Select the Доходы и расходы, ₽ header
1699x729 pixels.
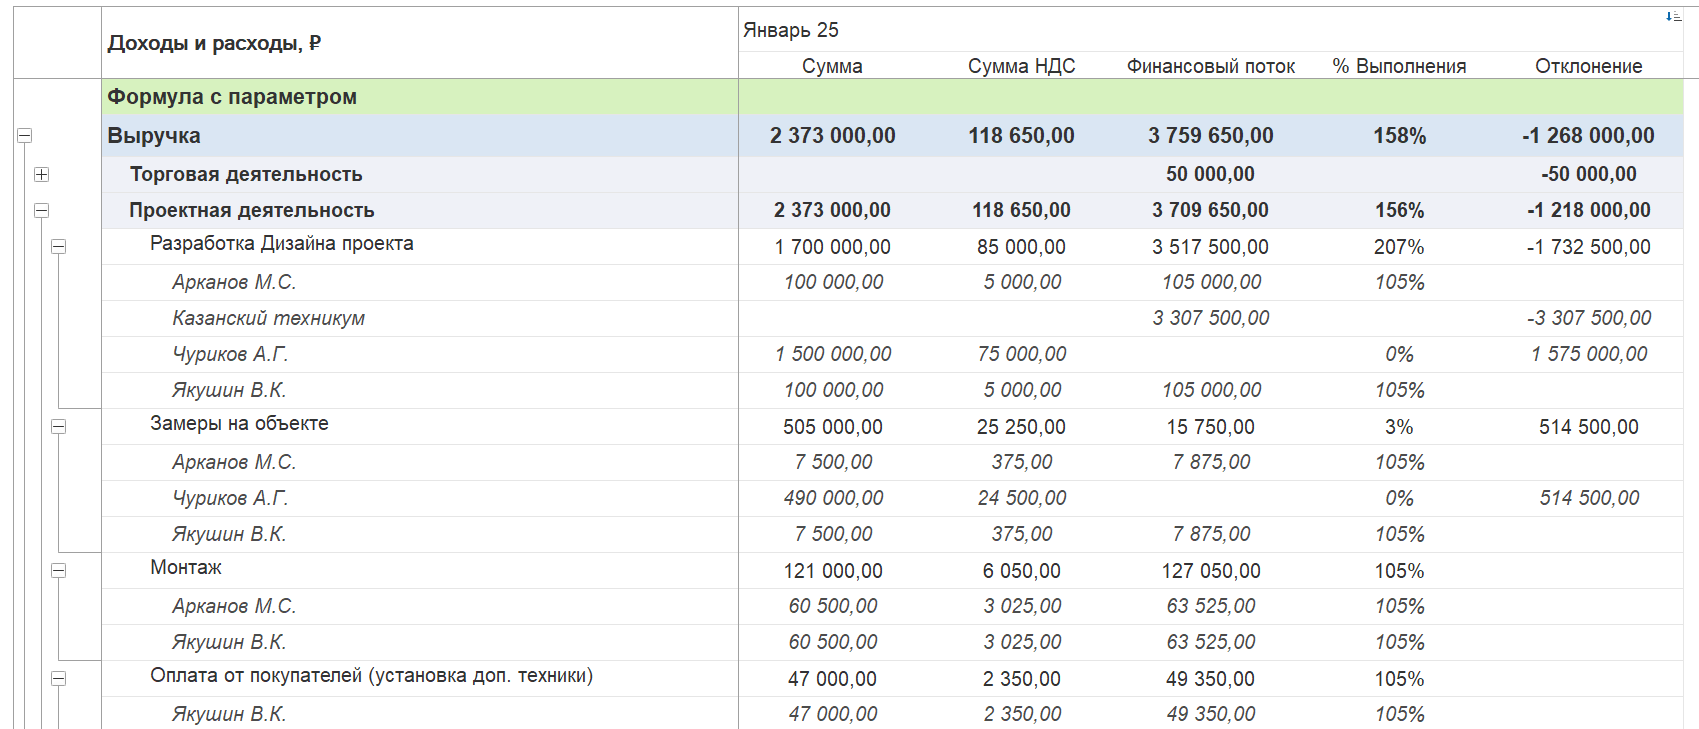coord(214,43)
